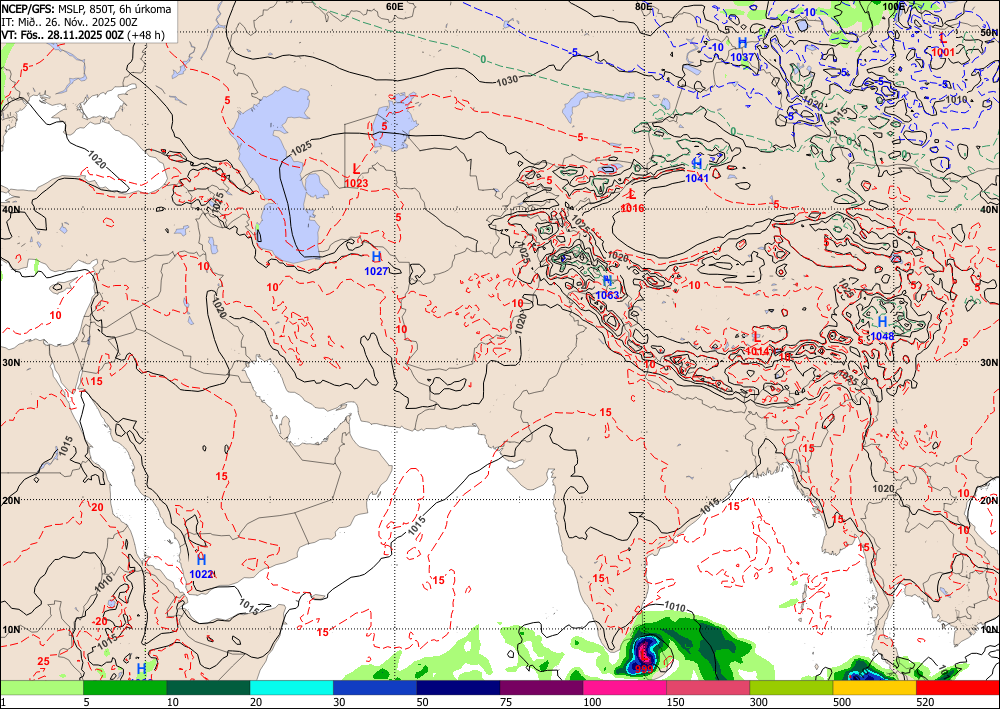Click the '80E' longitude label

643,6
